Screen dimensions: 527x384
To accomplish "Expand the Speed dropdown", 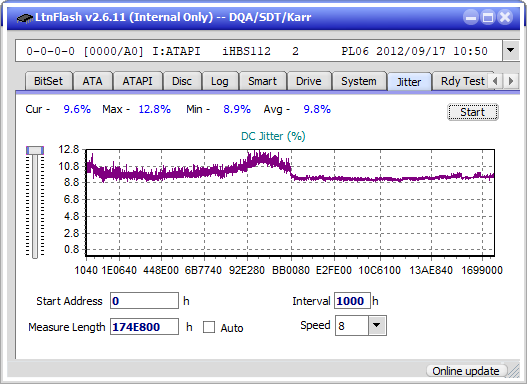I will (x=377, y=326).
